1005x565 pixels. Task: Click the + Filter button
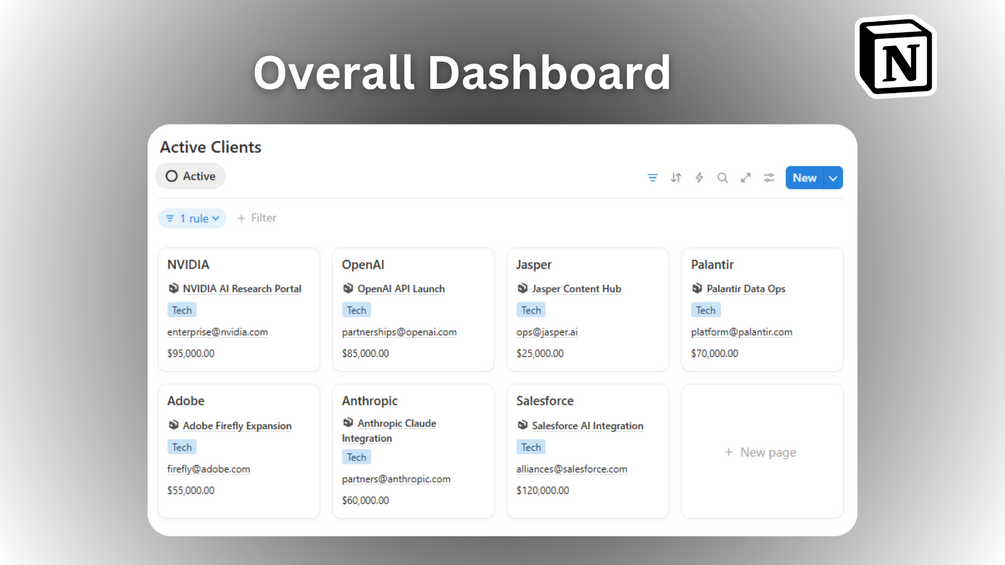tap(256, 218)
